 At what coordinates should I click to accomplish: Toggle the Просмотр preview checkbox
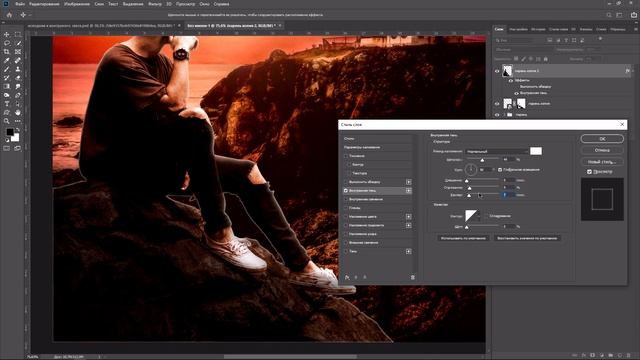[x=589, y=172]
